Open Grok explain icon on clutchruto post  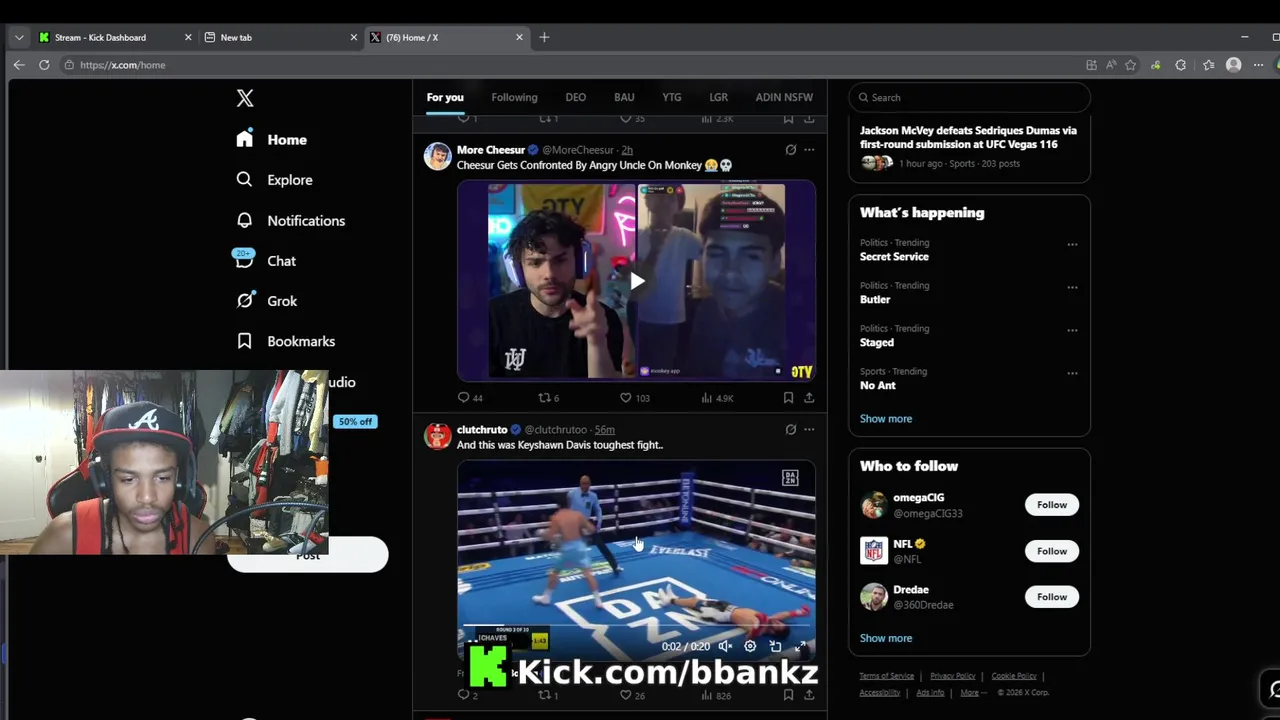790,430
